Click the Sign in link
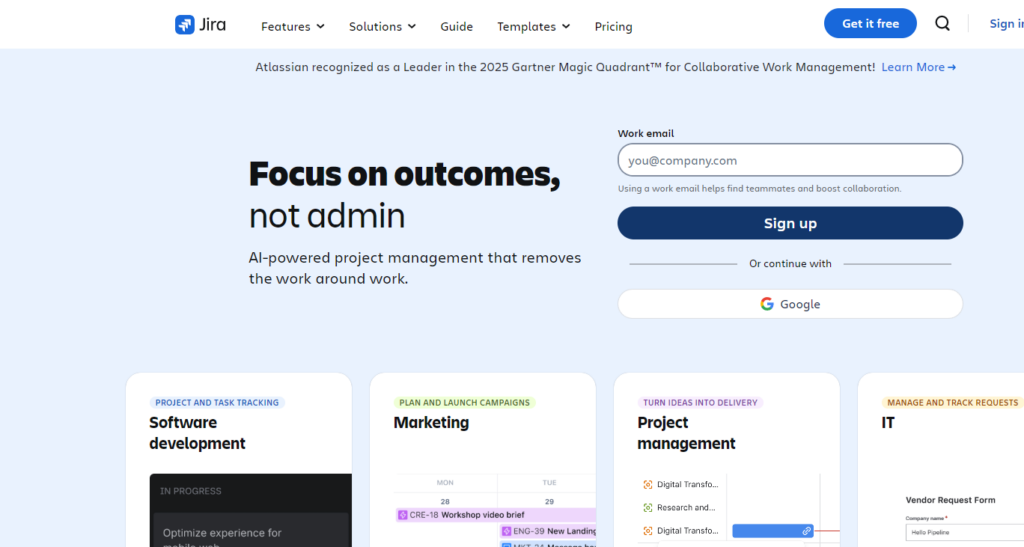This screenshot has height=547, width=1024. point(1005,24)
